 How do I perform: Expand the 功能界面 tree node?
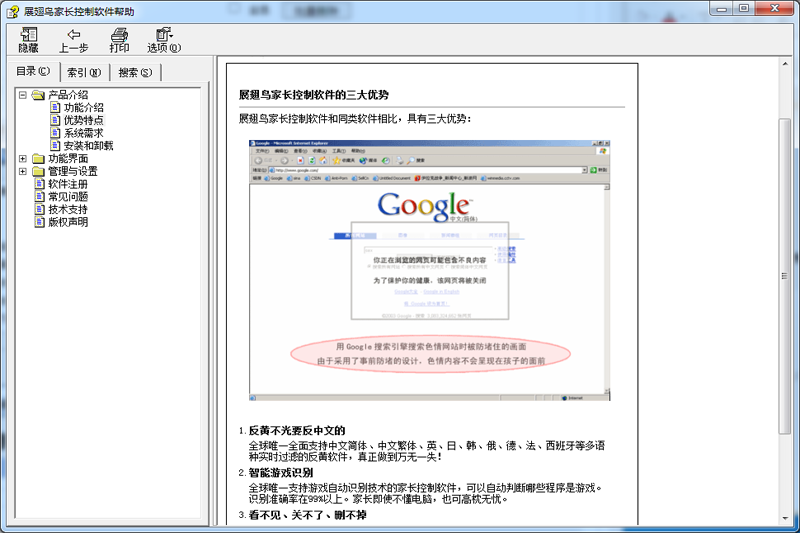23,159
